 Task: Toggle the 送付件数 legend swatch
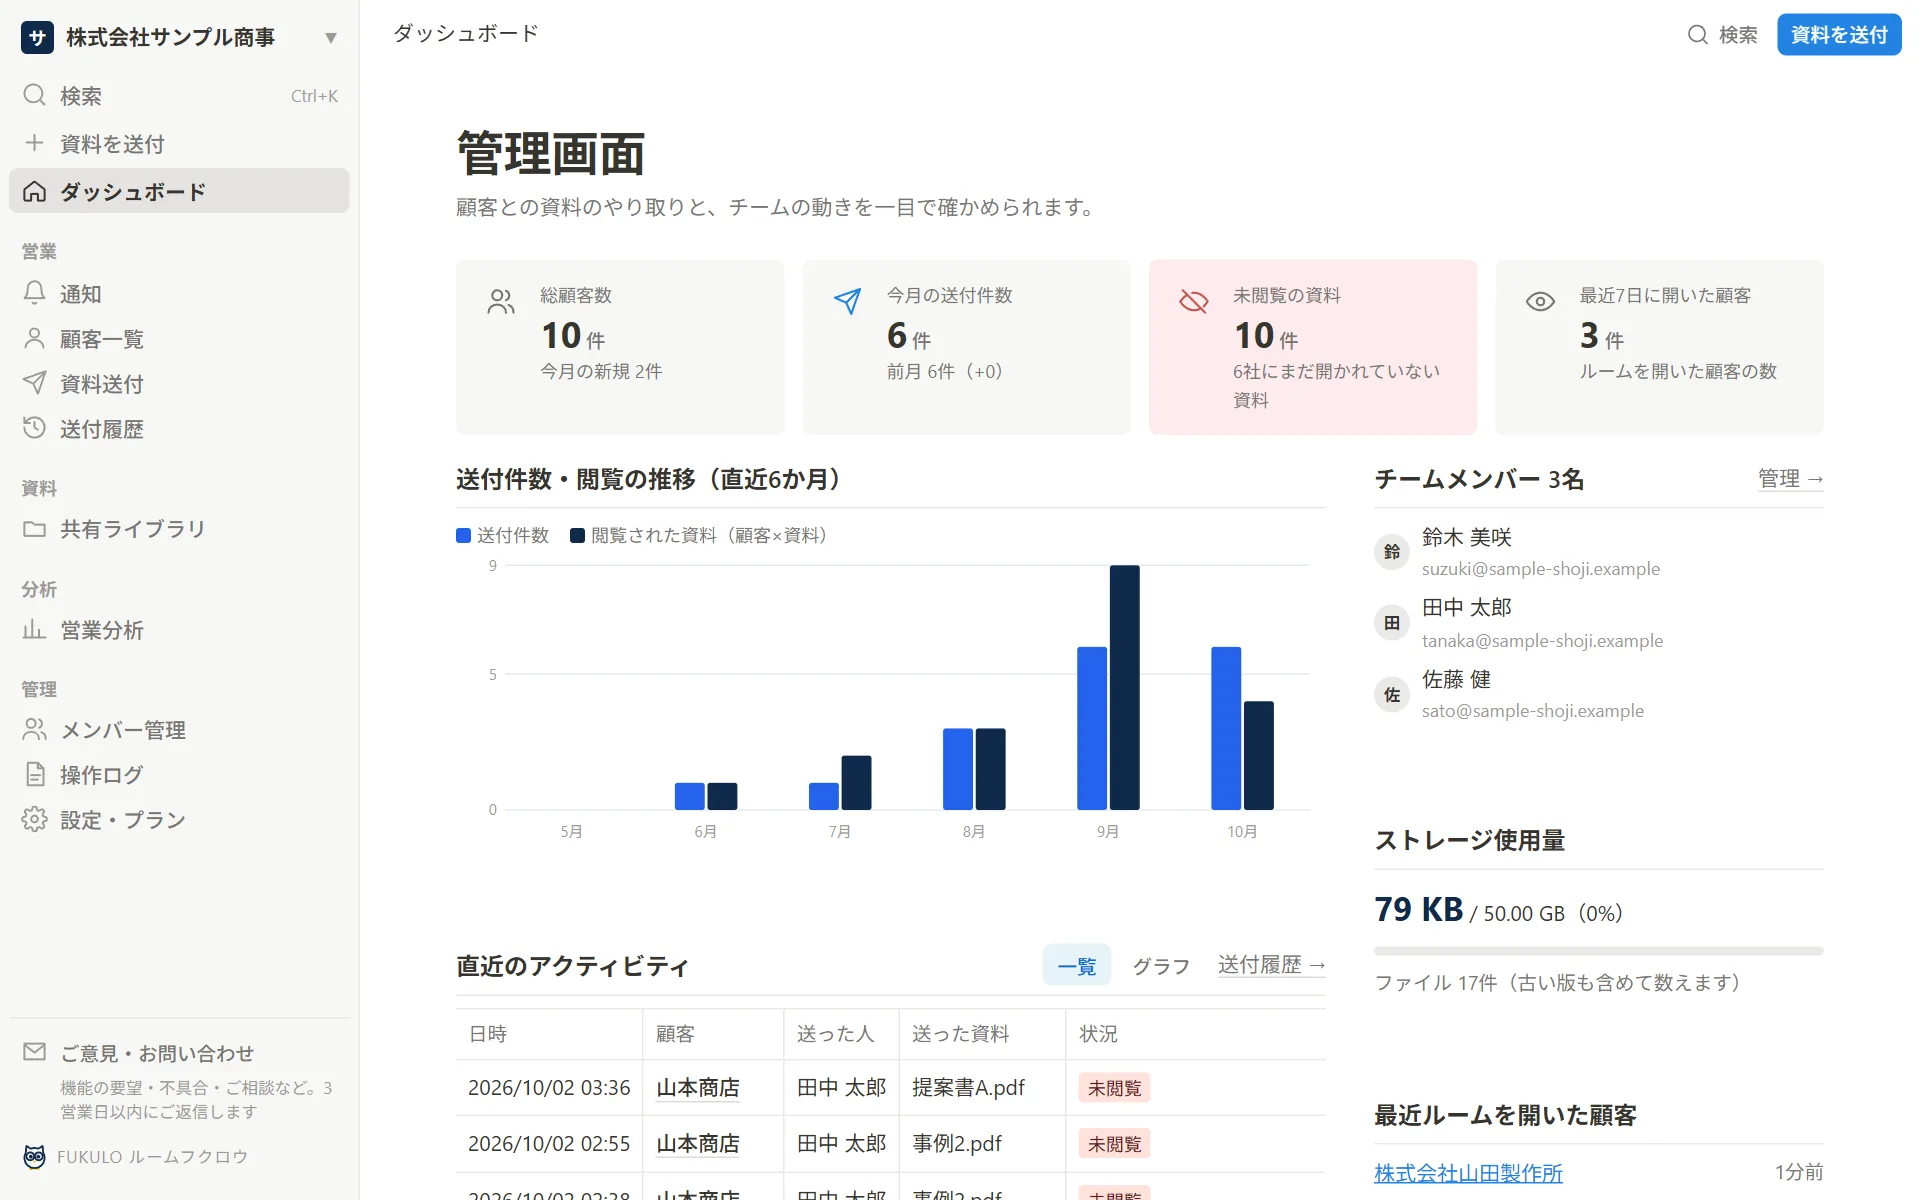pos(463,536)
